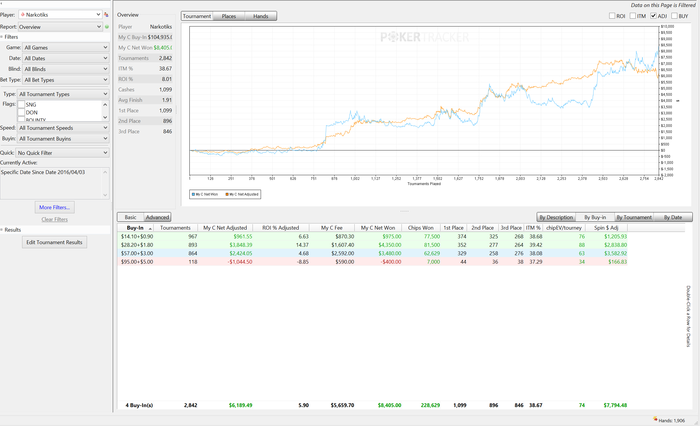Sort by the Chips Won column header
Viewport: 700px width, 426px height.
pyautogui.click(x=421, y=228)
